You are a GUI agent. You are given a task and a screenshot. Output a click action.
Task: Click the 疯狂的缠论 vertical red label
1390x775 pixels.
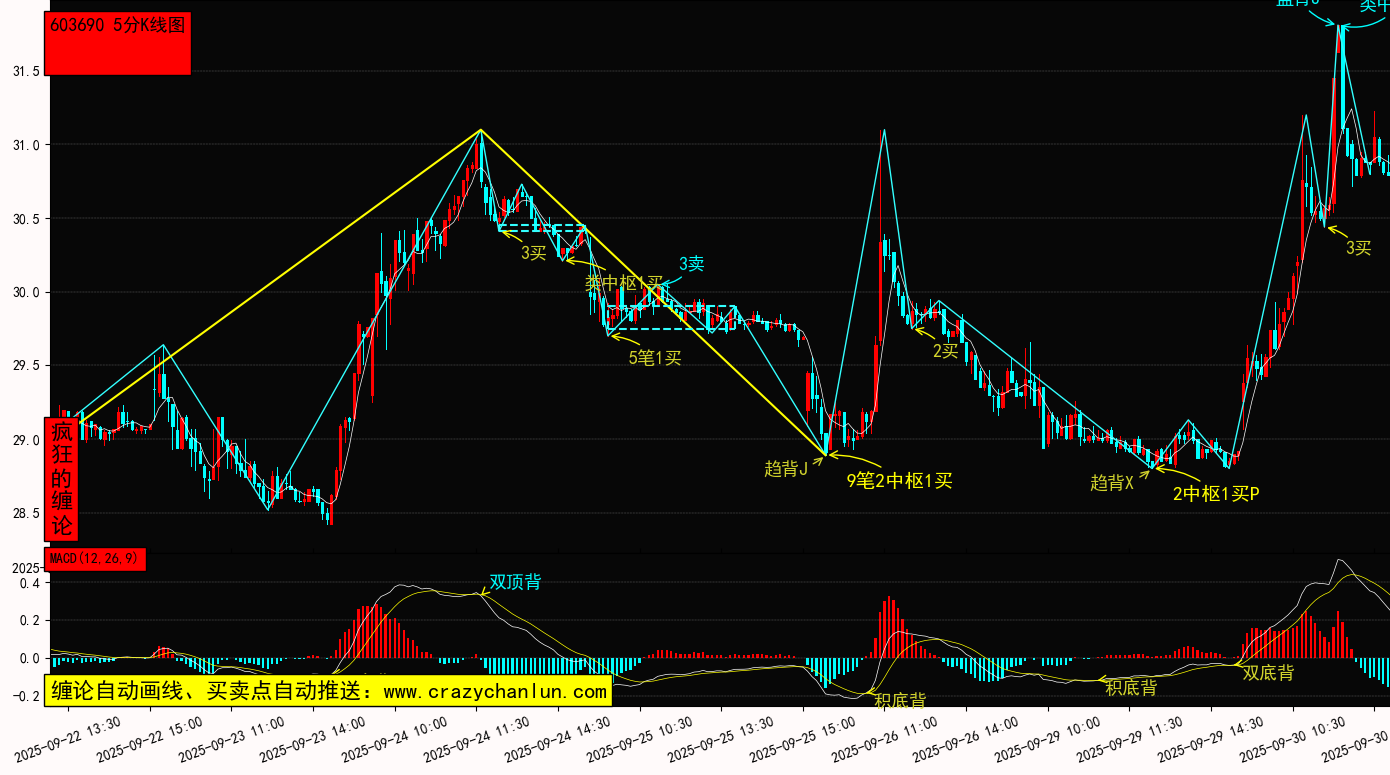(62, 478)
